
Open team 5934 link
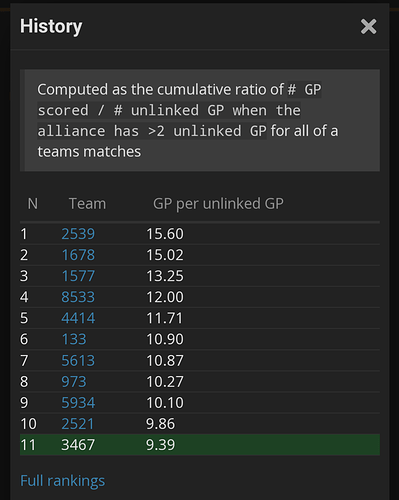(x=78, y=403)
